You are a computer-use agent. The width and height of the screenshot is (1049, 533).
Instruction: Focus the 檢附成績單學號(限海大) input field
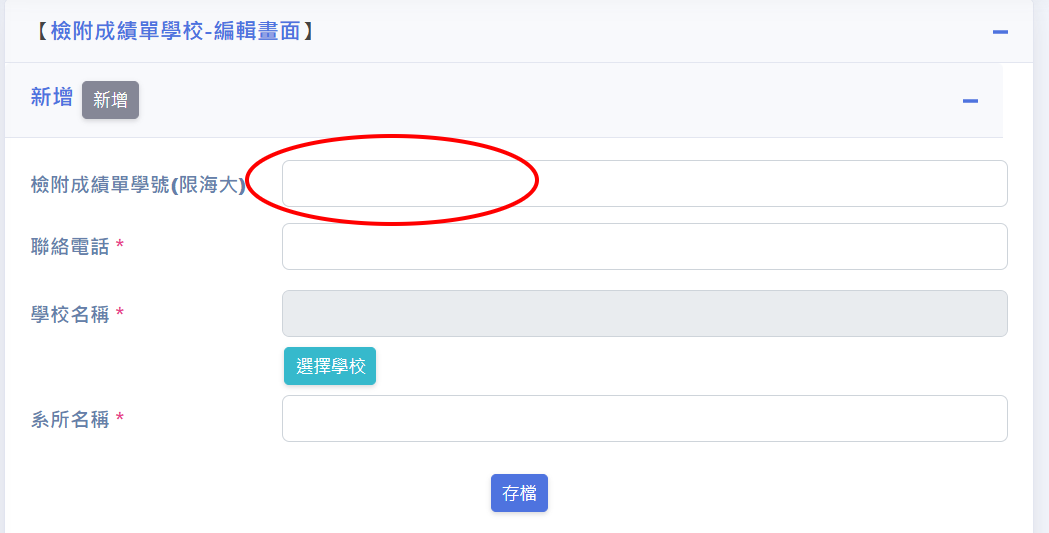[x=644, y=183]
